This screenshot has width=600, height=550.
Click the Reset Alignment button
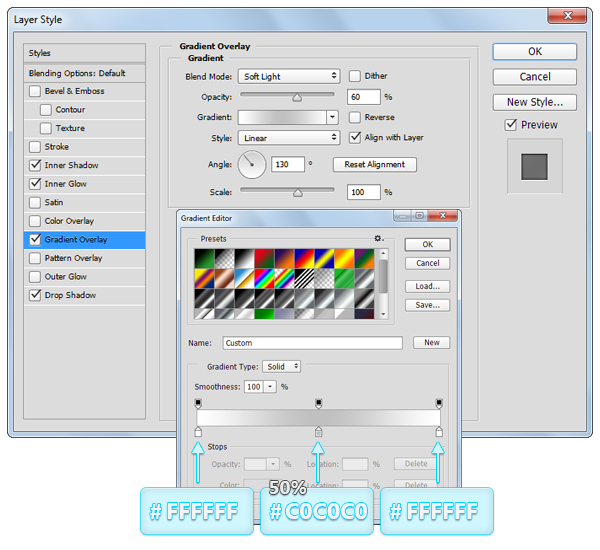(x=374, y=164)
